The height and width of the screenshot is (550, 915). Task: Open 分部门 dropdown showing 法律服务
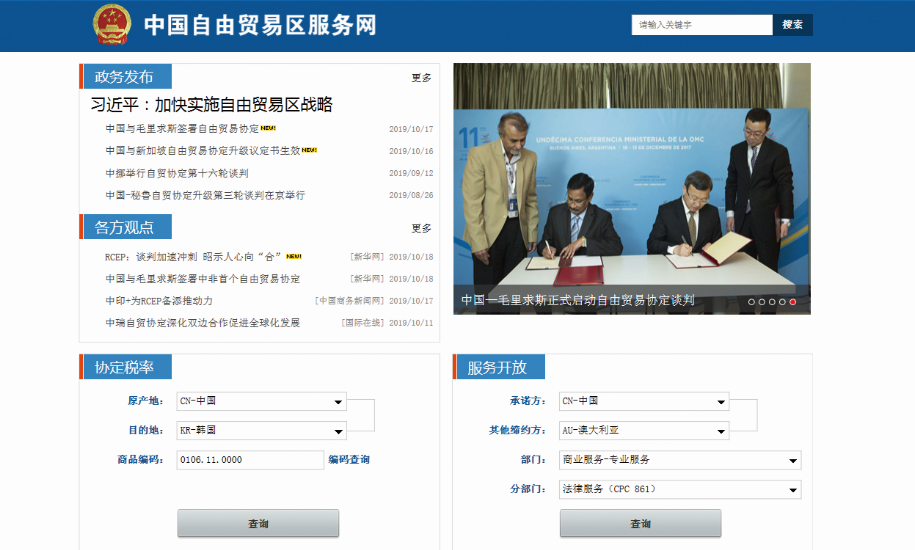tap(680, 490)
